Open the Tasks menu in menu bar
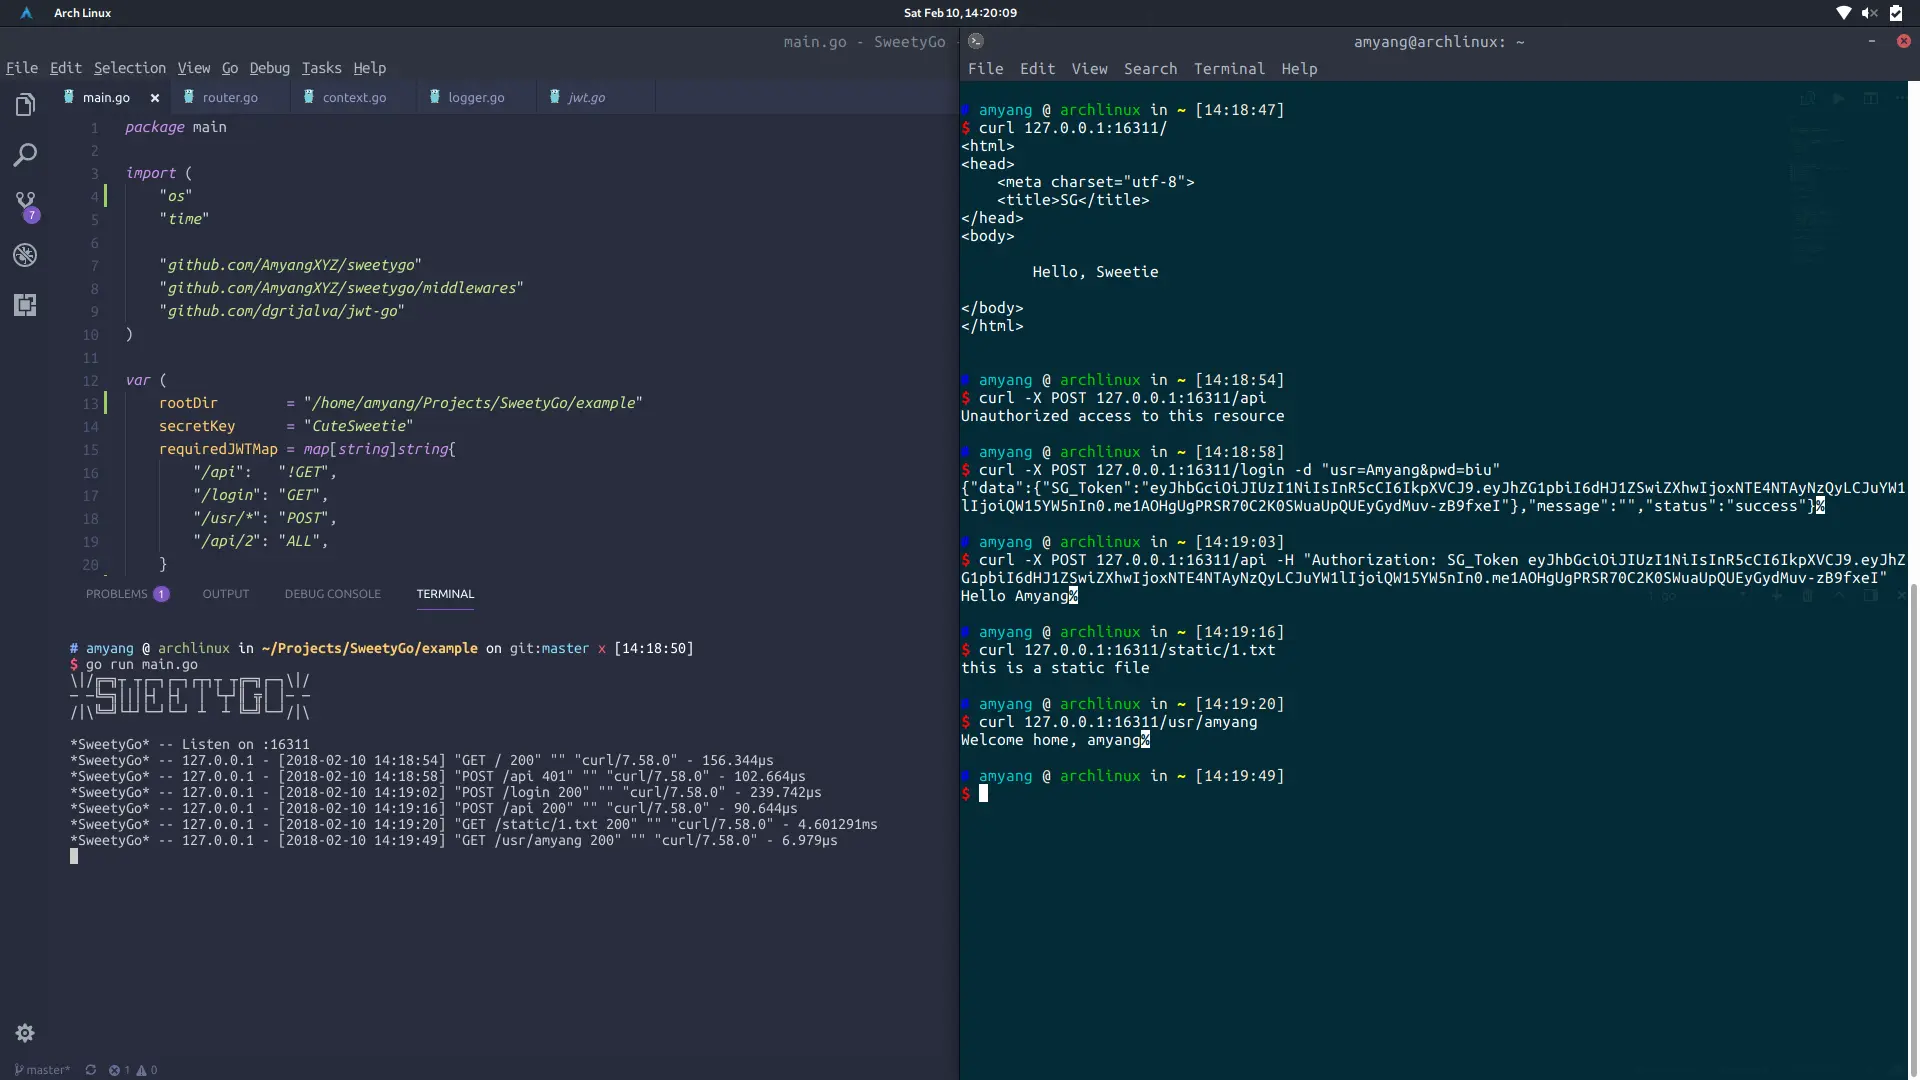Viewport: 1920px width, 1080px height. pyautogui.click(x=321, y=68)
